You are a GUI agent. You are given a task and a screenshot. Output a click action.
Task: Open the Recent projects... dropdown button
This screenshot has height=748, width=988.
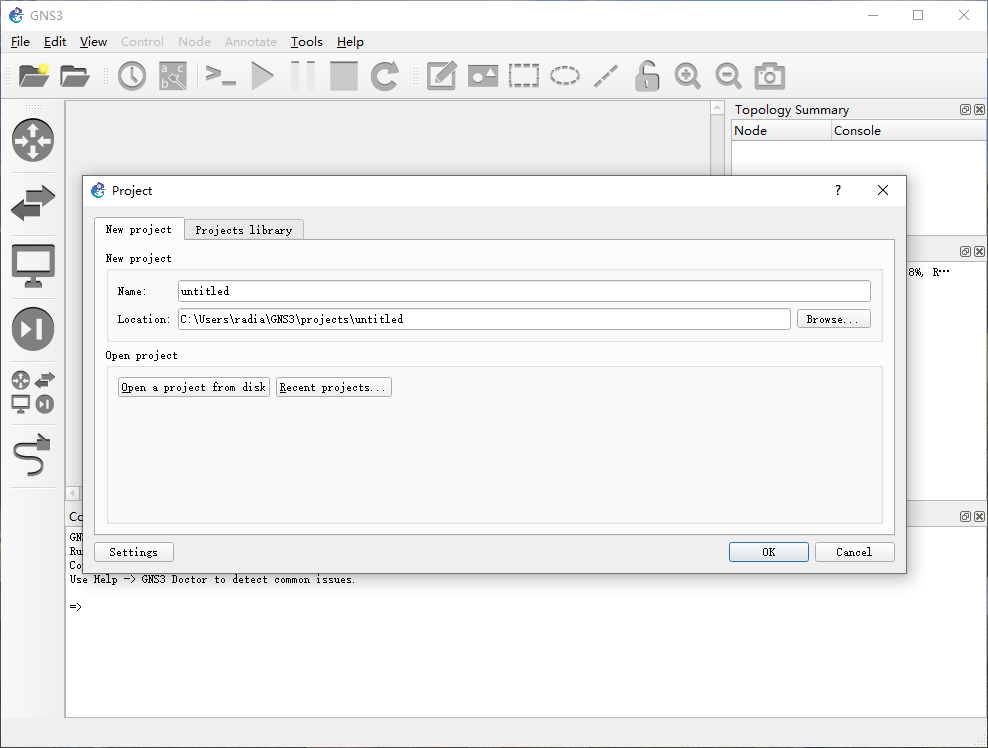point(334,387)
